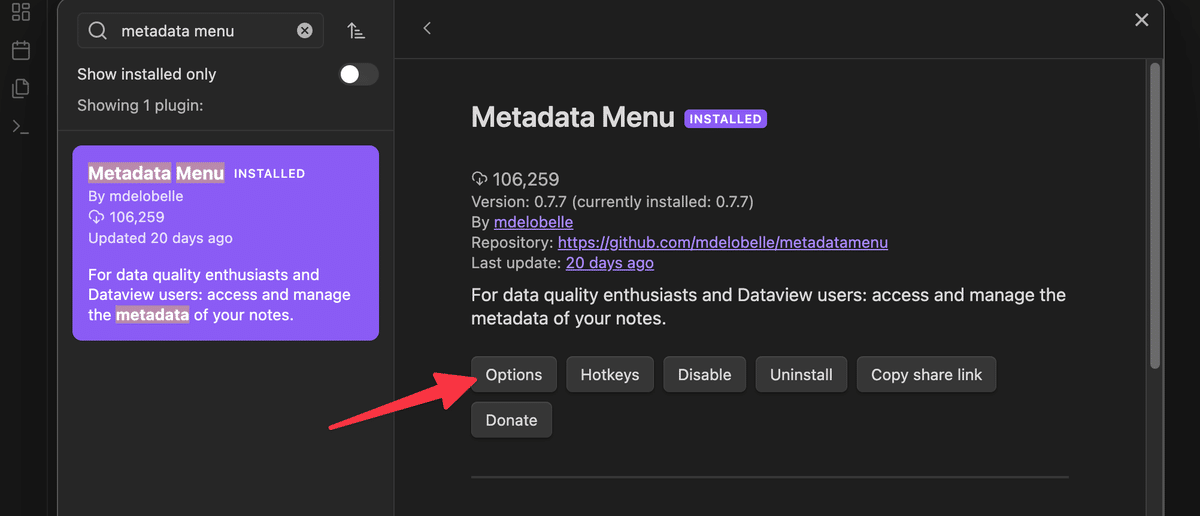
Task: Uninstall the Metadata Menu plugin
Action: click(801, 375)
